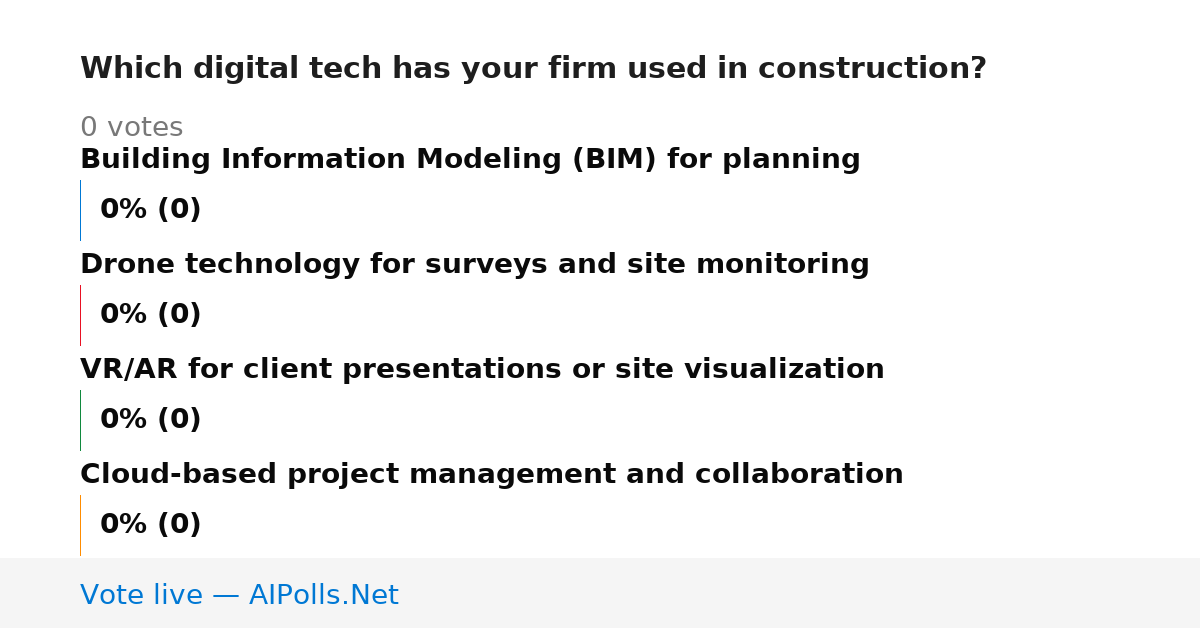This screenshot has width=1200, height=628.
Task: Select the Building Information Modeling (BIM) option
Action: (470, 160)
